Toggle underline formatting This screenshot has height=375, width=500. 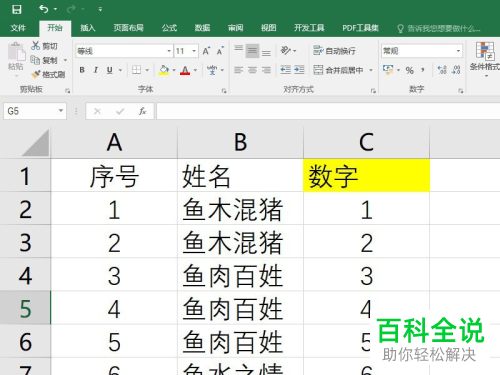[109, 70]
